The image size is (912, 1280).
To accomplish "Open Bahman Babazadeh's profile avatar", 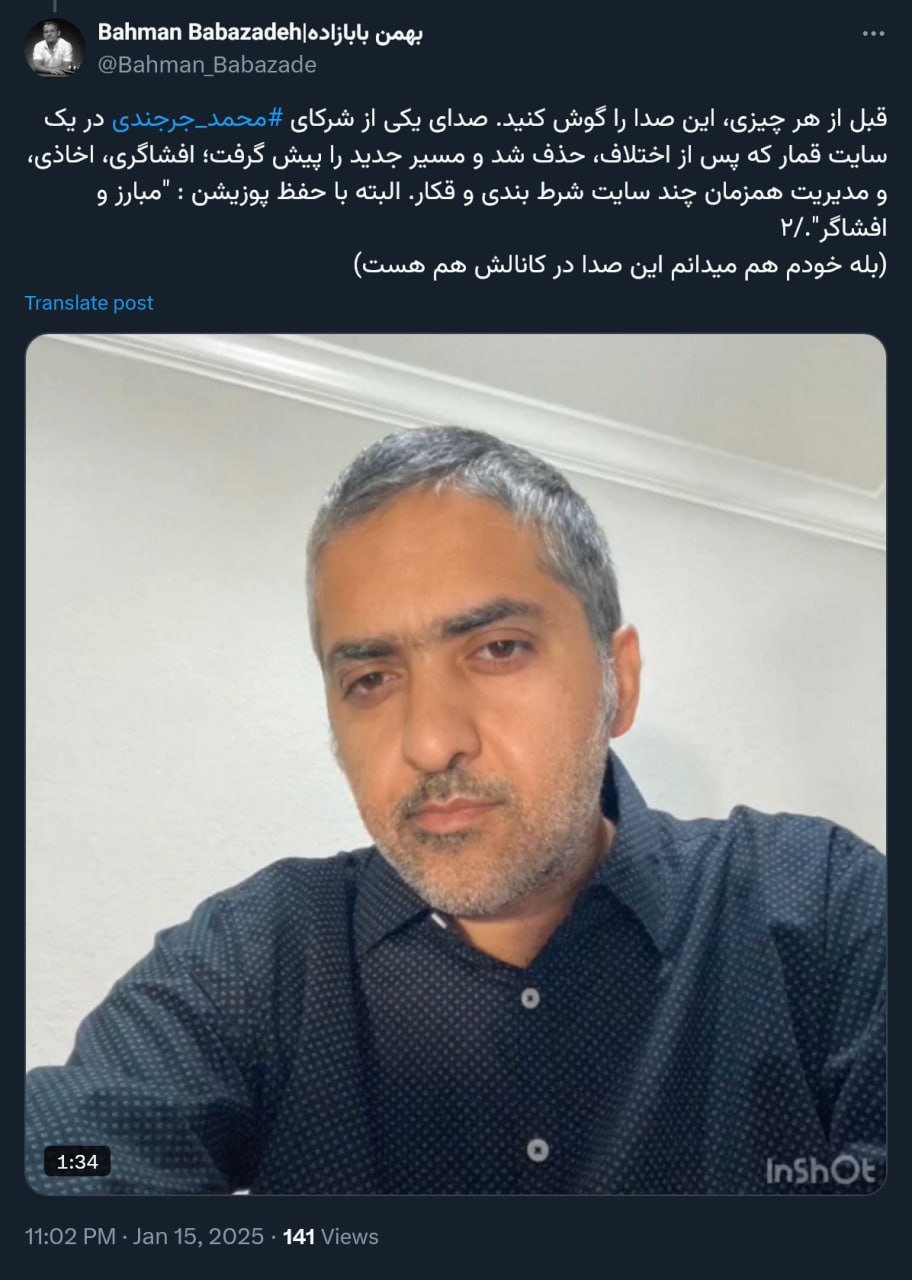I will (x=55, y=48).
